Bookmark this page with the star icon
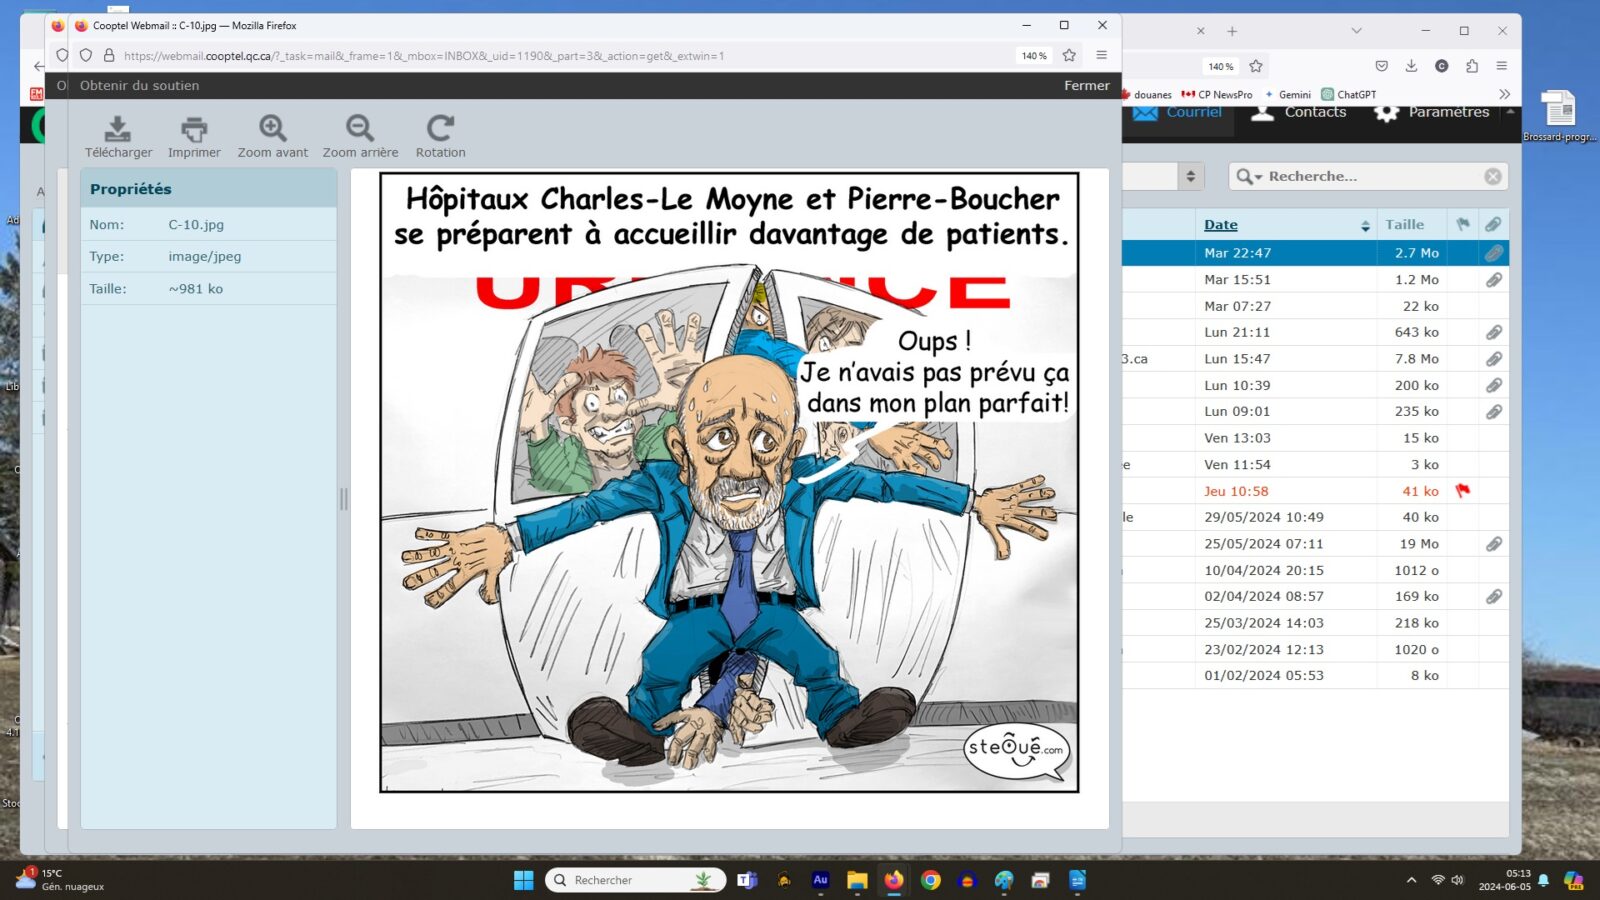 [1069, 55]
